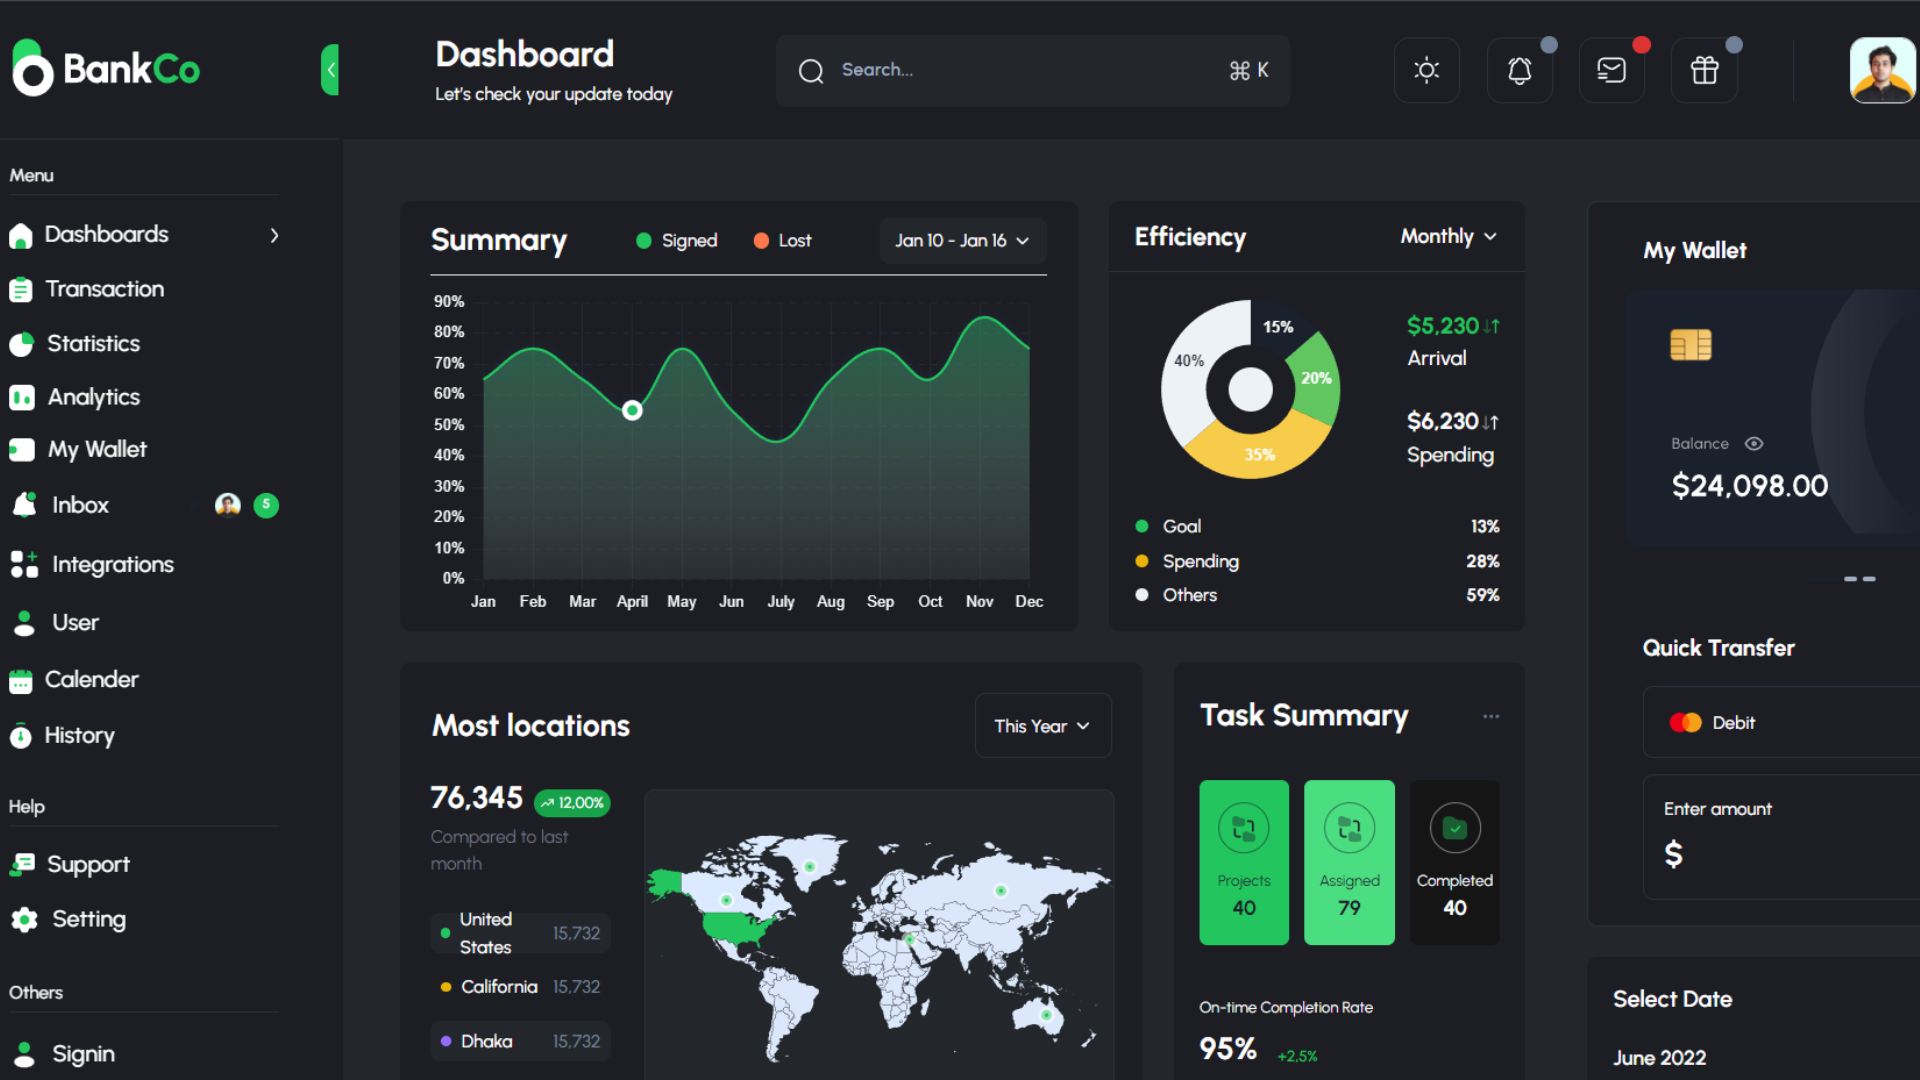Toggle Signed series in Summary legend

(677, 241)
